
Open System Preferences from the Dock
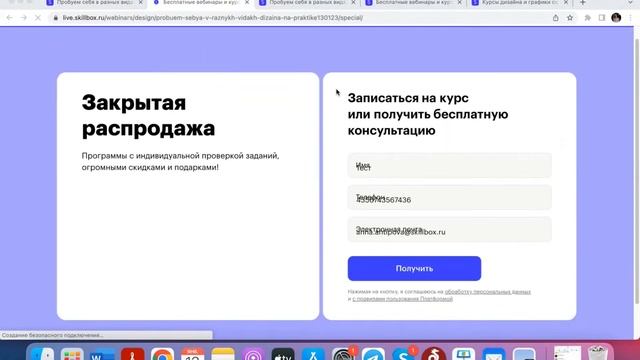click(x=343, y=354)
